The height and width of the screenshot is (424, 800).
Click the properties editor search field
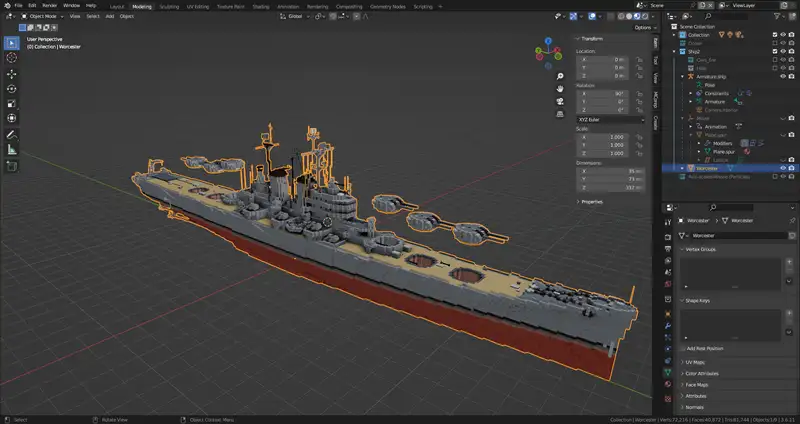(731, 207)
